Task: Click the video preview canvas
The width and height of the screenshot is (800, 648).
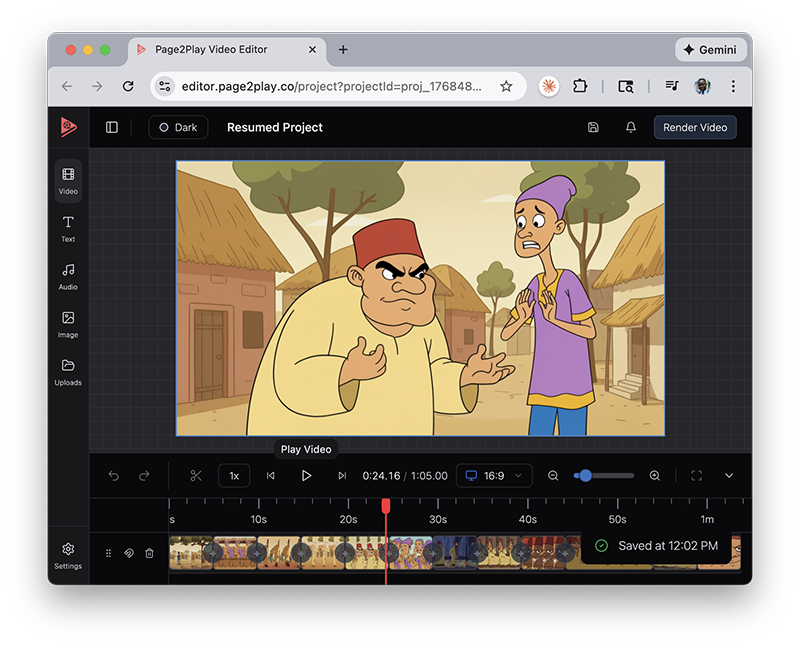Action: pyautogui.click(x=420, y=298)
